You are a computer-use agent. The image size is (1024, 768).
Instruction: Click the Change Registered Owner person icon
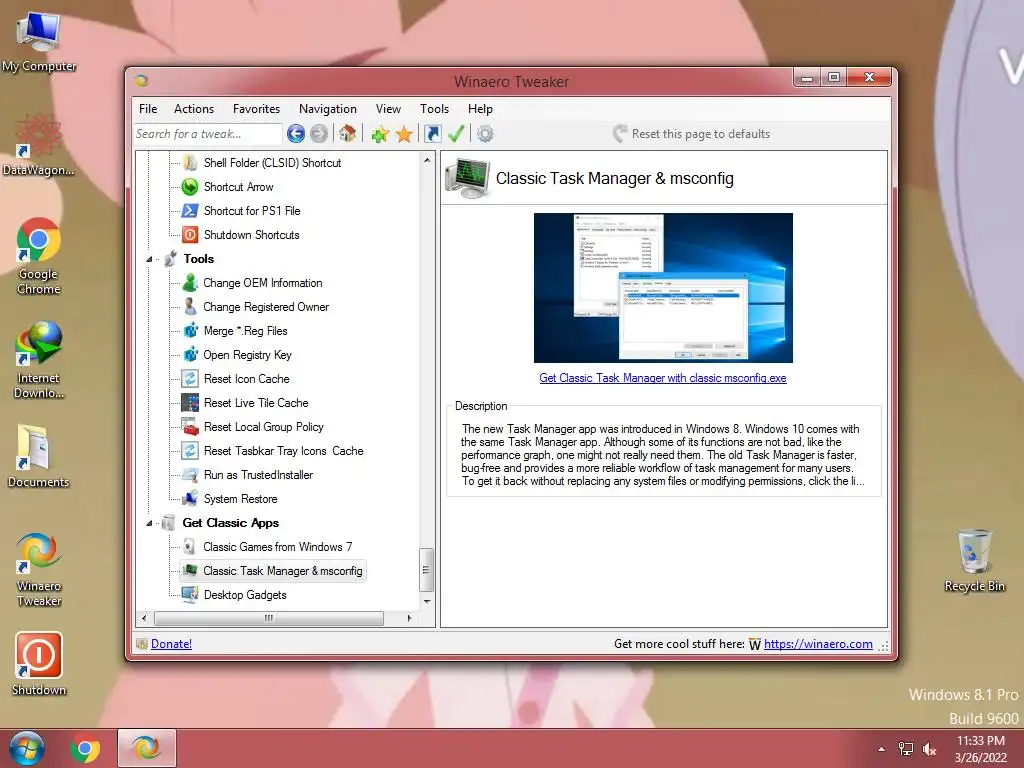(190, 306)
